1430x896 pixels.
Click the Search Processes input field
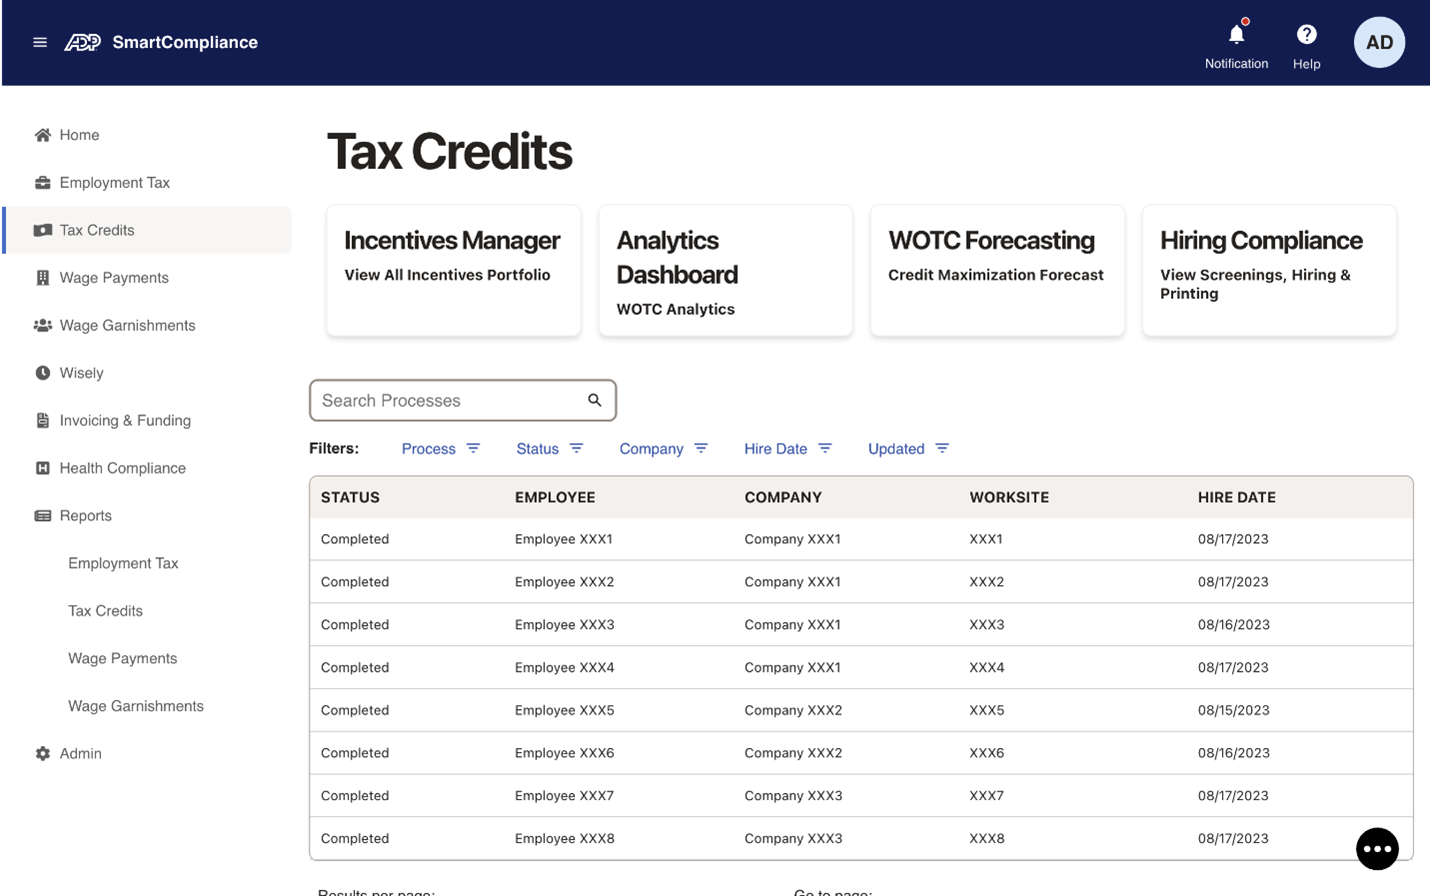[450, 400]
